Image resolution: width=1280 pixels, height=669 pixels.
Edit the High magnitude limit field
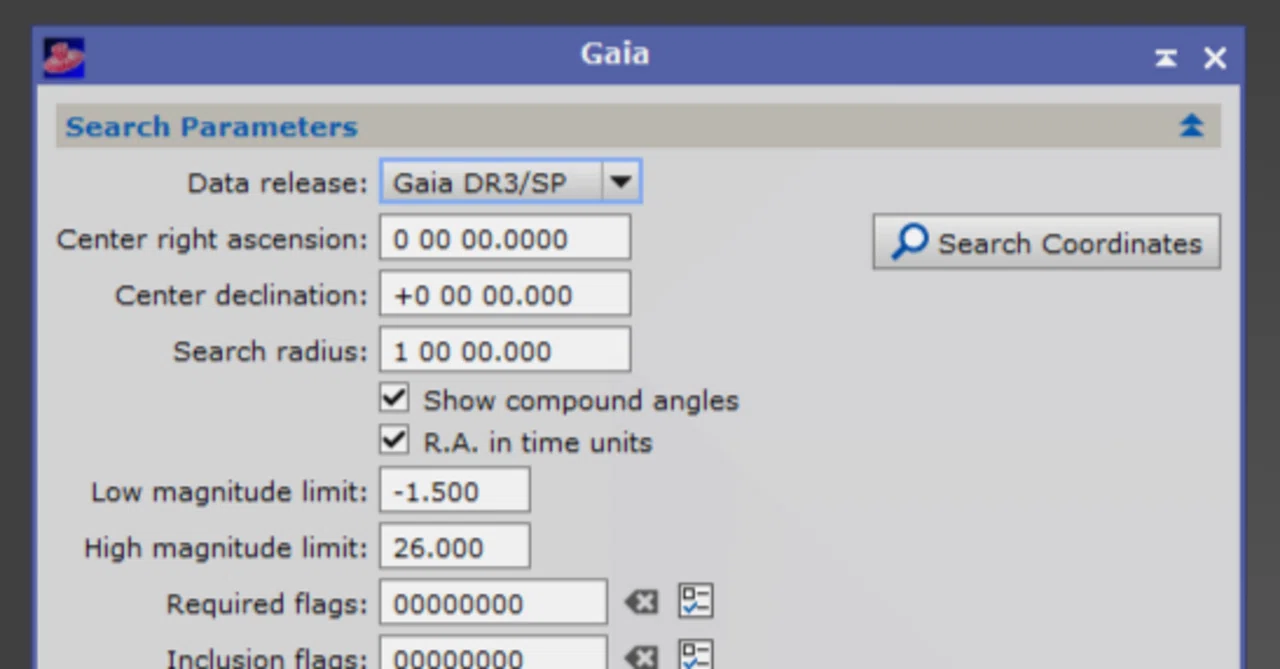[454, 547]
